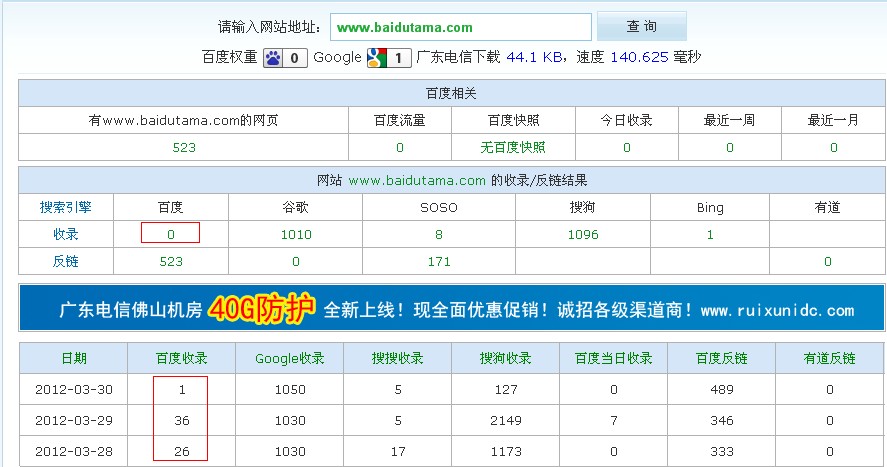Image resolution: width=887 pixels, height=467 pixels.
Task: Select the 2012-03-30 date cell
Action: (74, 390)
